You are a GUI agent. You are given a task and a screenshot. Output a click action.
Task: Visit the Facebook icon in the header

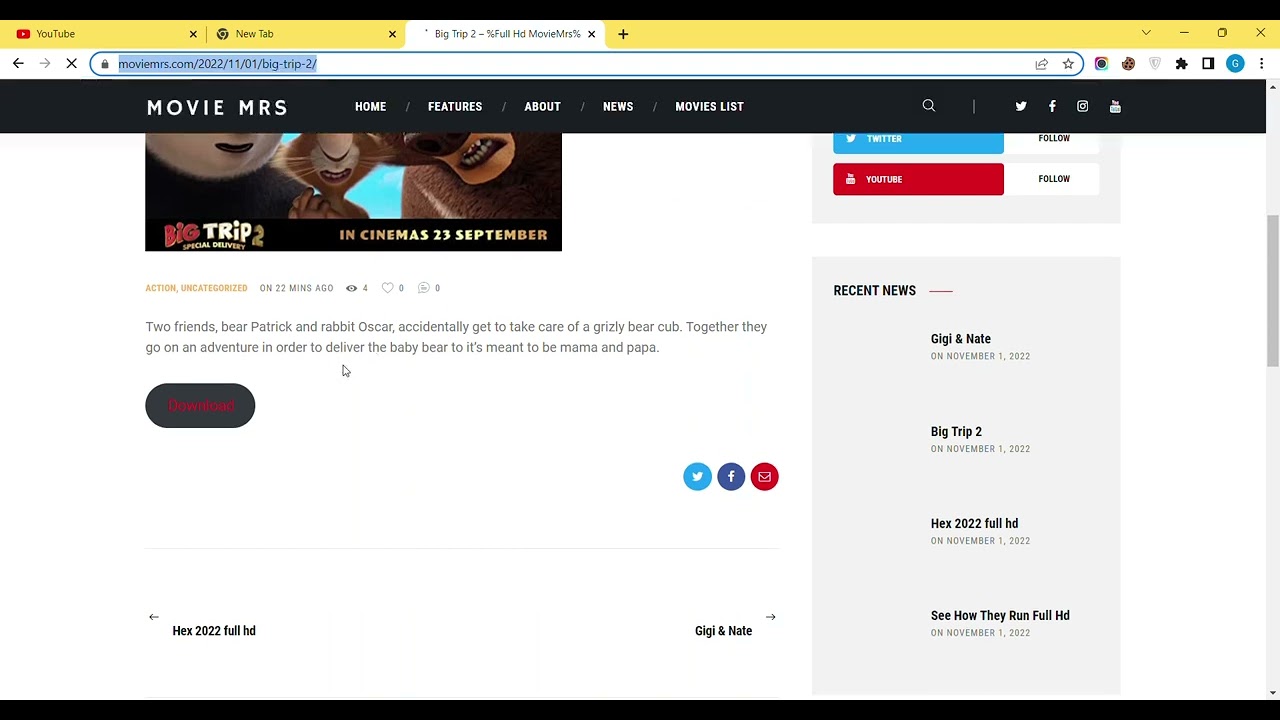(1052, 106)
